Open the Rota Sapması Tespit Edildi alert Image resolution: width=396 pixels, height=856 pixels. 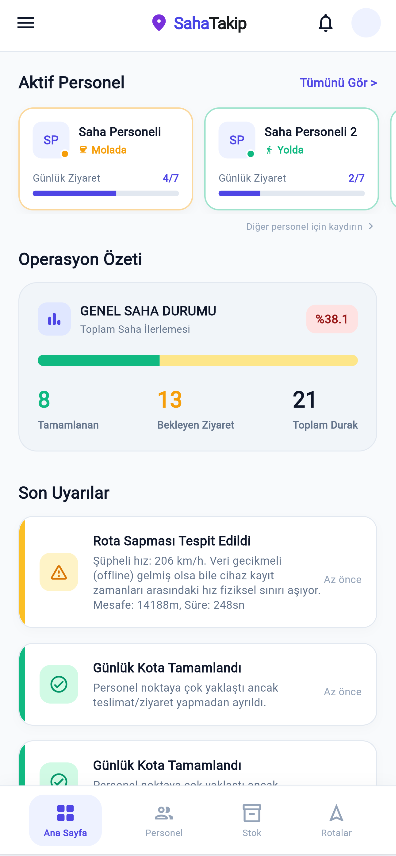point(198,572)
